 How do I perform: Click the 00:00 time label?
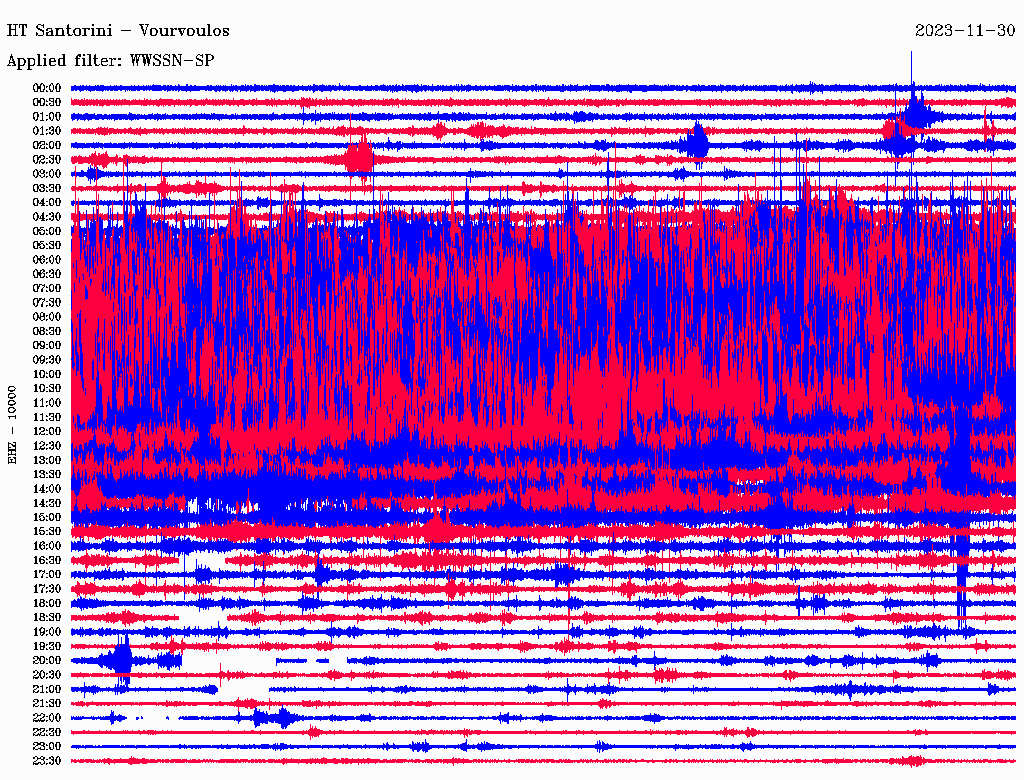pos(47,88)
